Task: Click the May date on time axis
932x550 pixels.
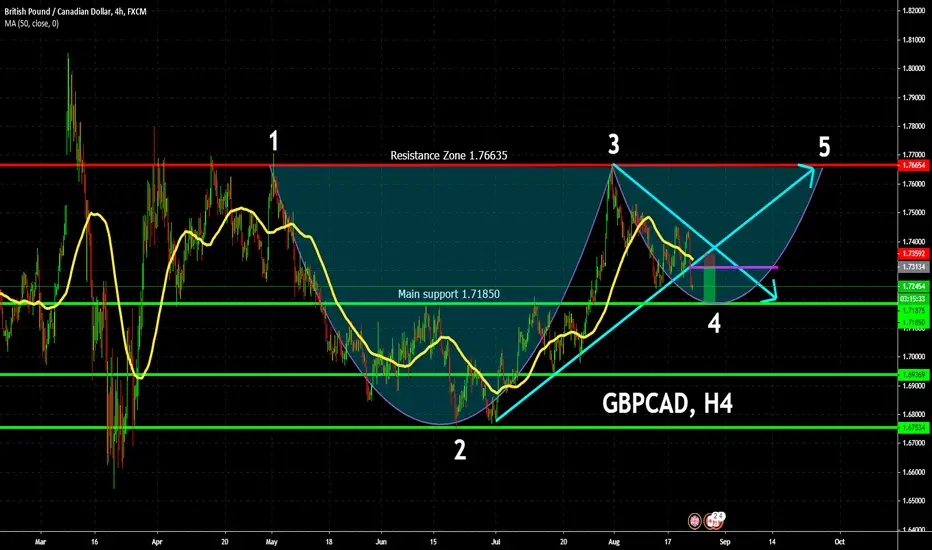Action: pos(272,542)
